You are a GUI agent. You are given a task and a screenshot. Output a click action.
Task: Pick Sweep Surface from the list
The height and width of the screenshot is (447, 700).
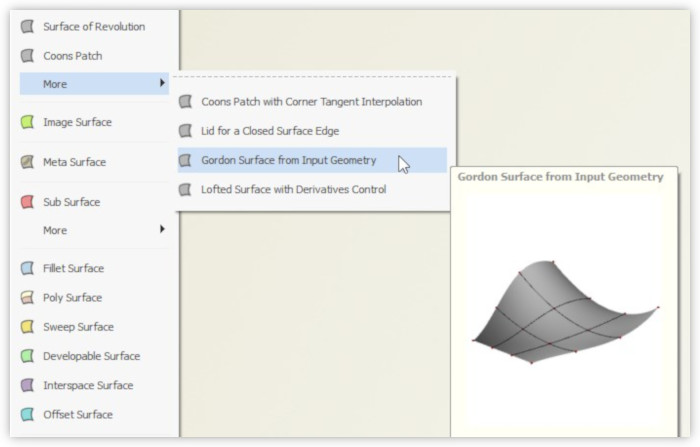pos(94,326)
